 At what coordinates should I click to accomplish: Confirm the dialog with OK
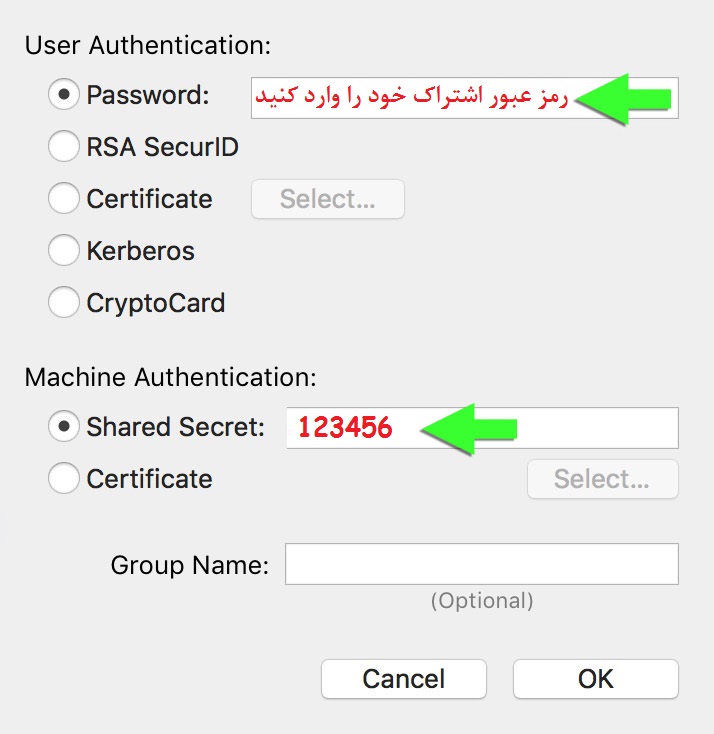(595, 679)
